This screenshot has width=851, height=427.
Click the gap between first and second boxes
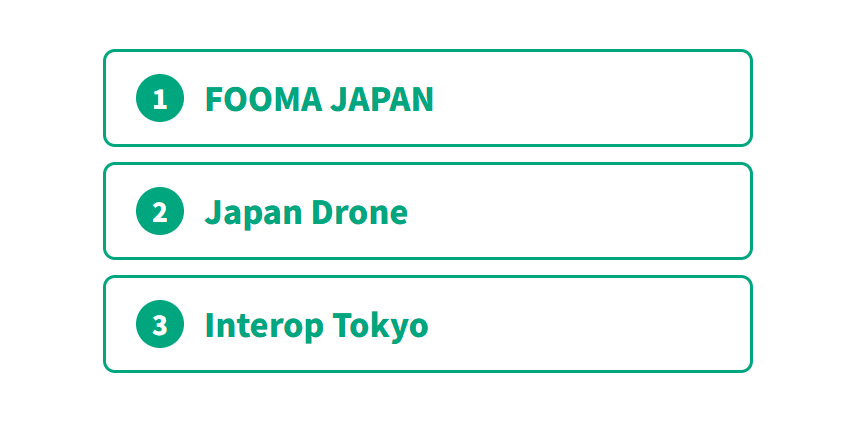(427, 155)
